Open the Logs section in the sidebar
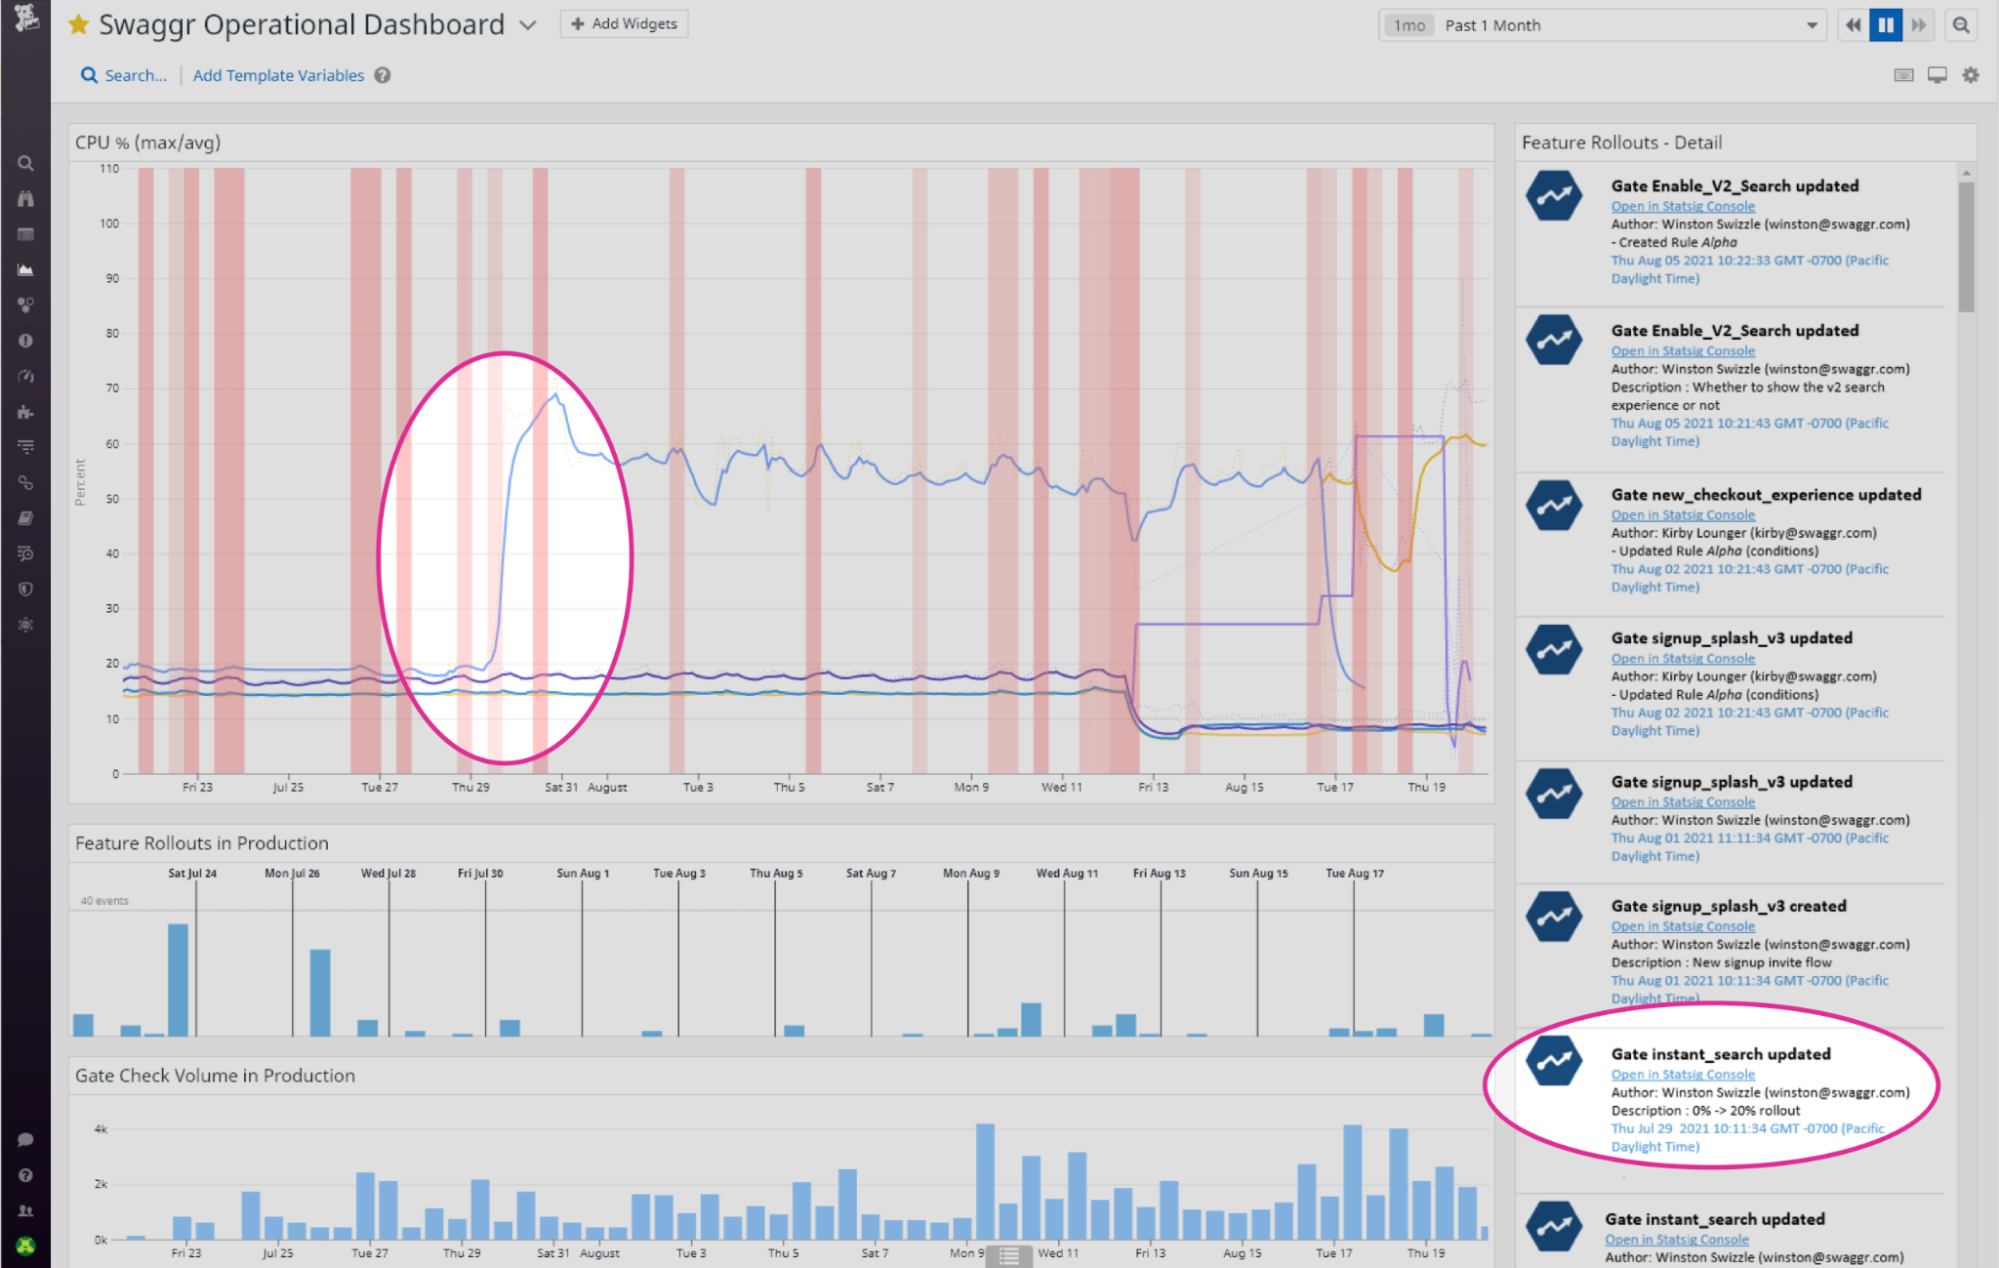 click(26, 447)
